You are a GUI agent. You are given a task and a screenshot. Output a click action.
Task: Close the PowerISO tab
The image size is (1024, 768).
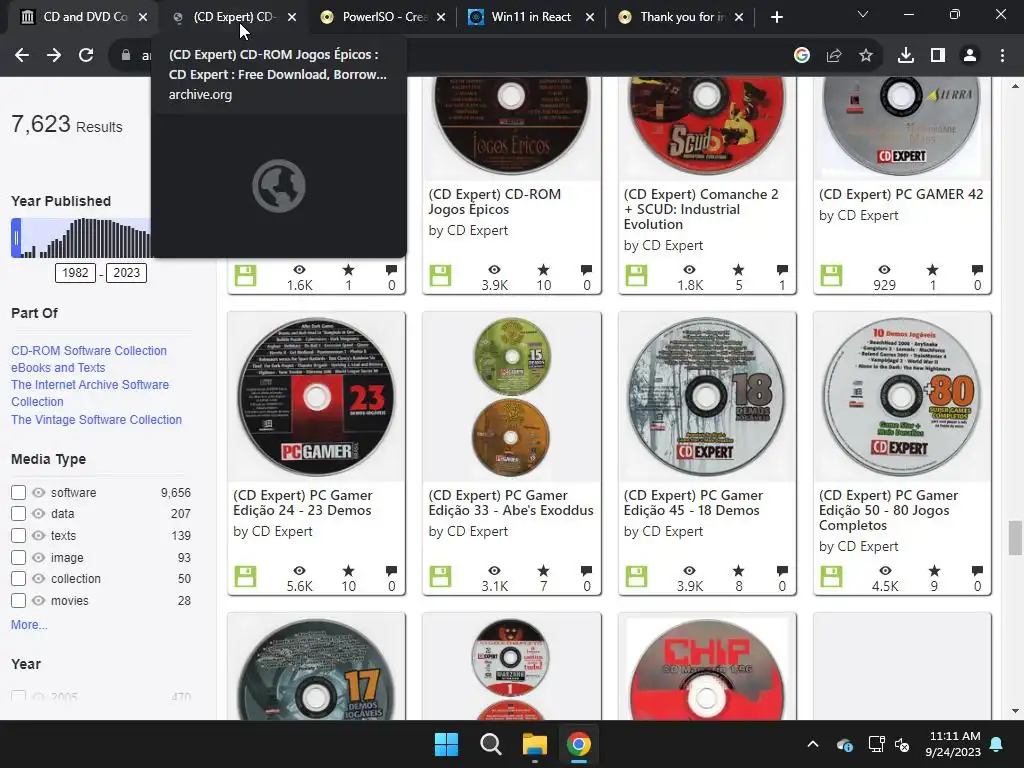(x=441, y=17)
